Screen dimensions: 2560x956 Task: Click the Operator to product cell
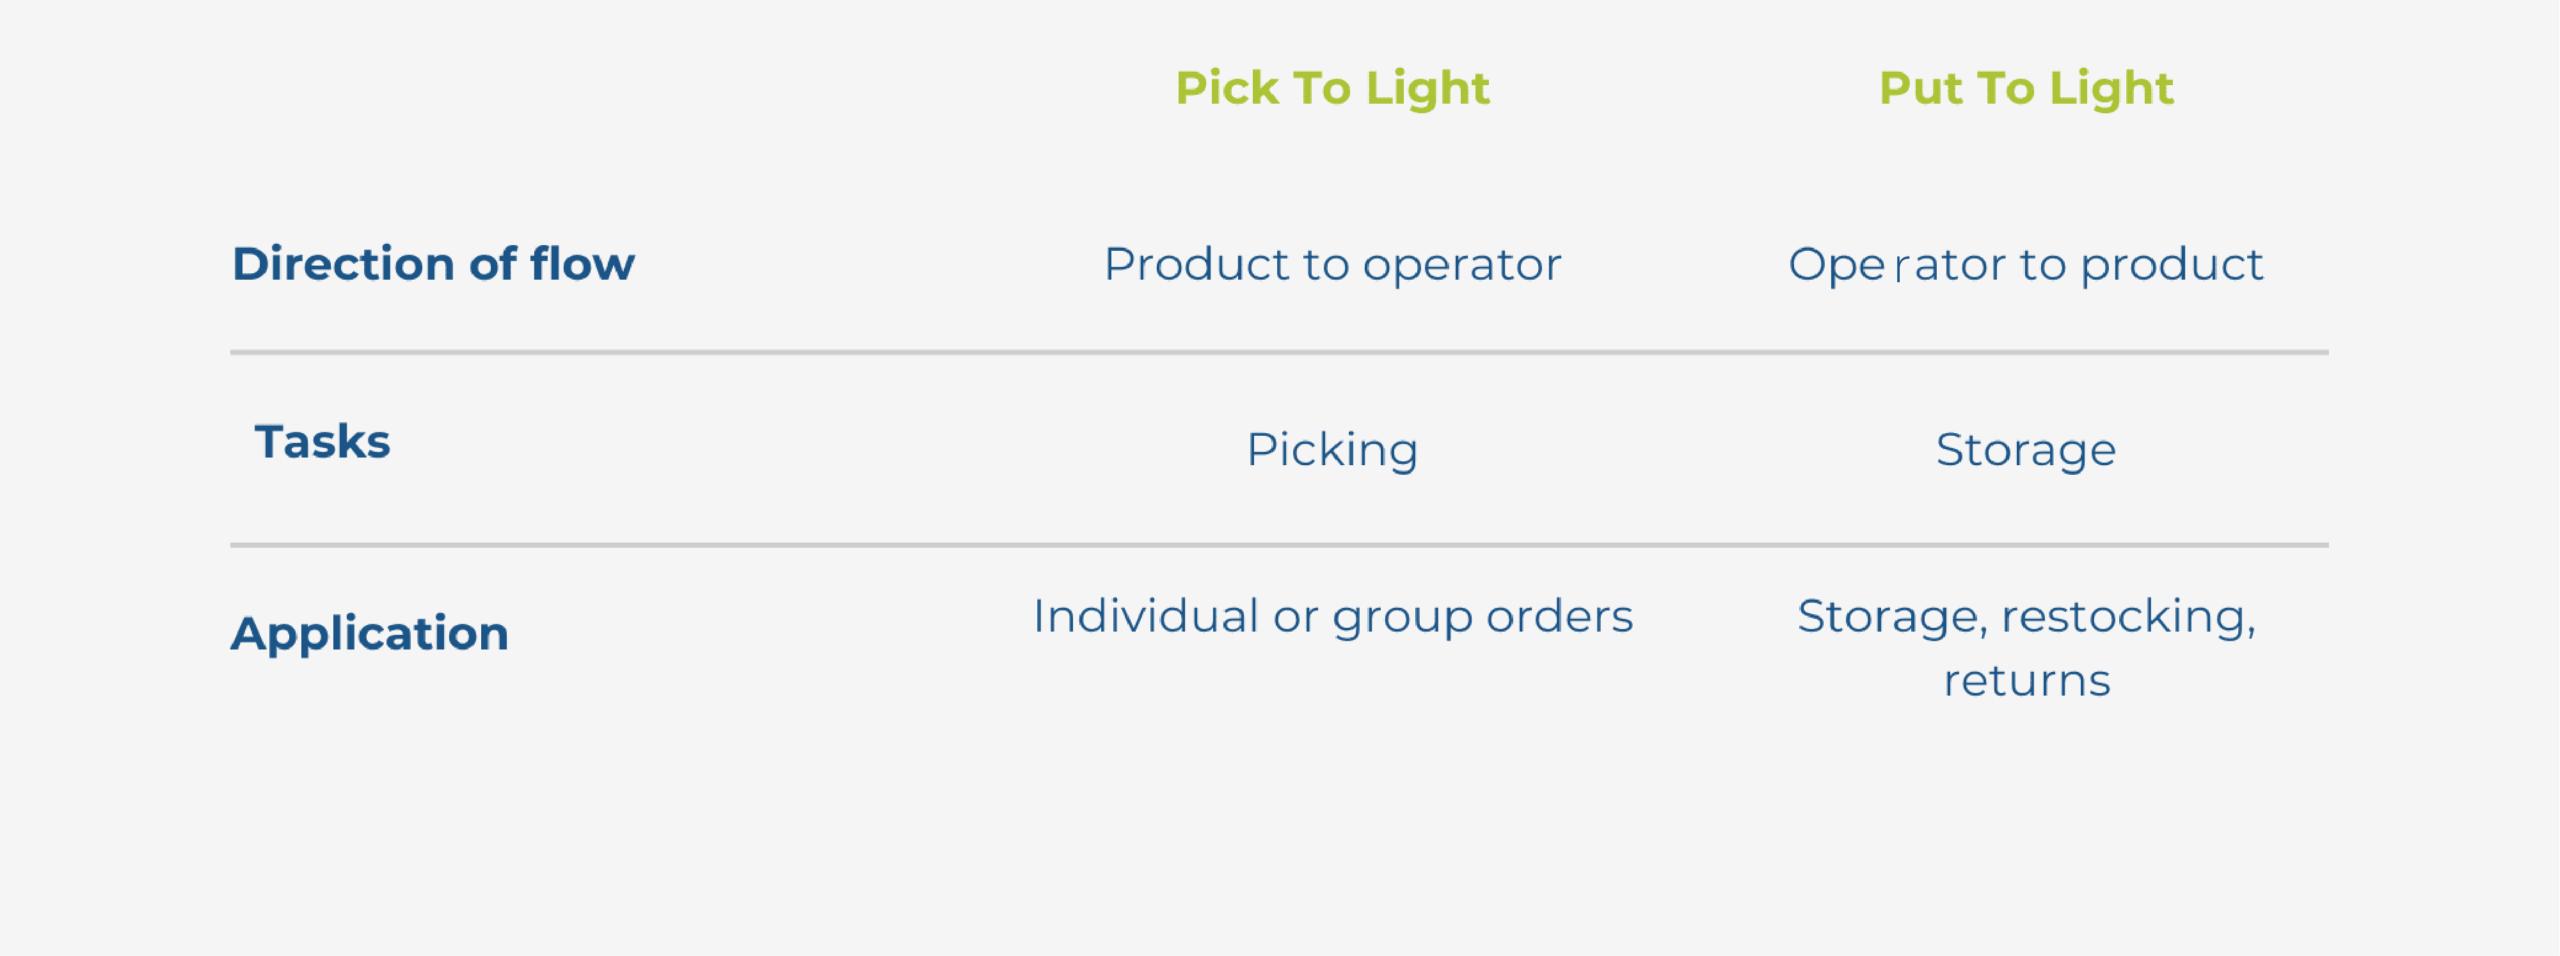(x=2025, y=265)
